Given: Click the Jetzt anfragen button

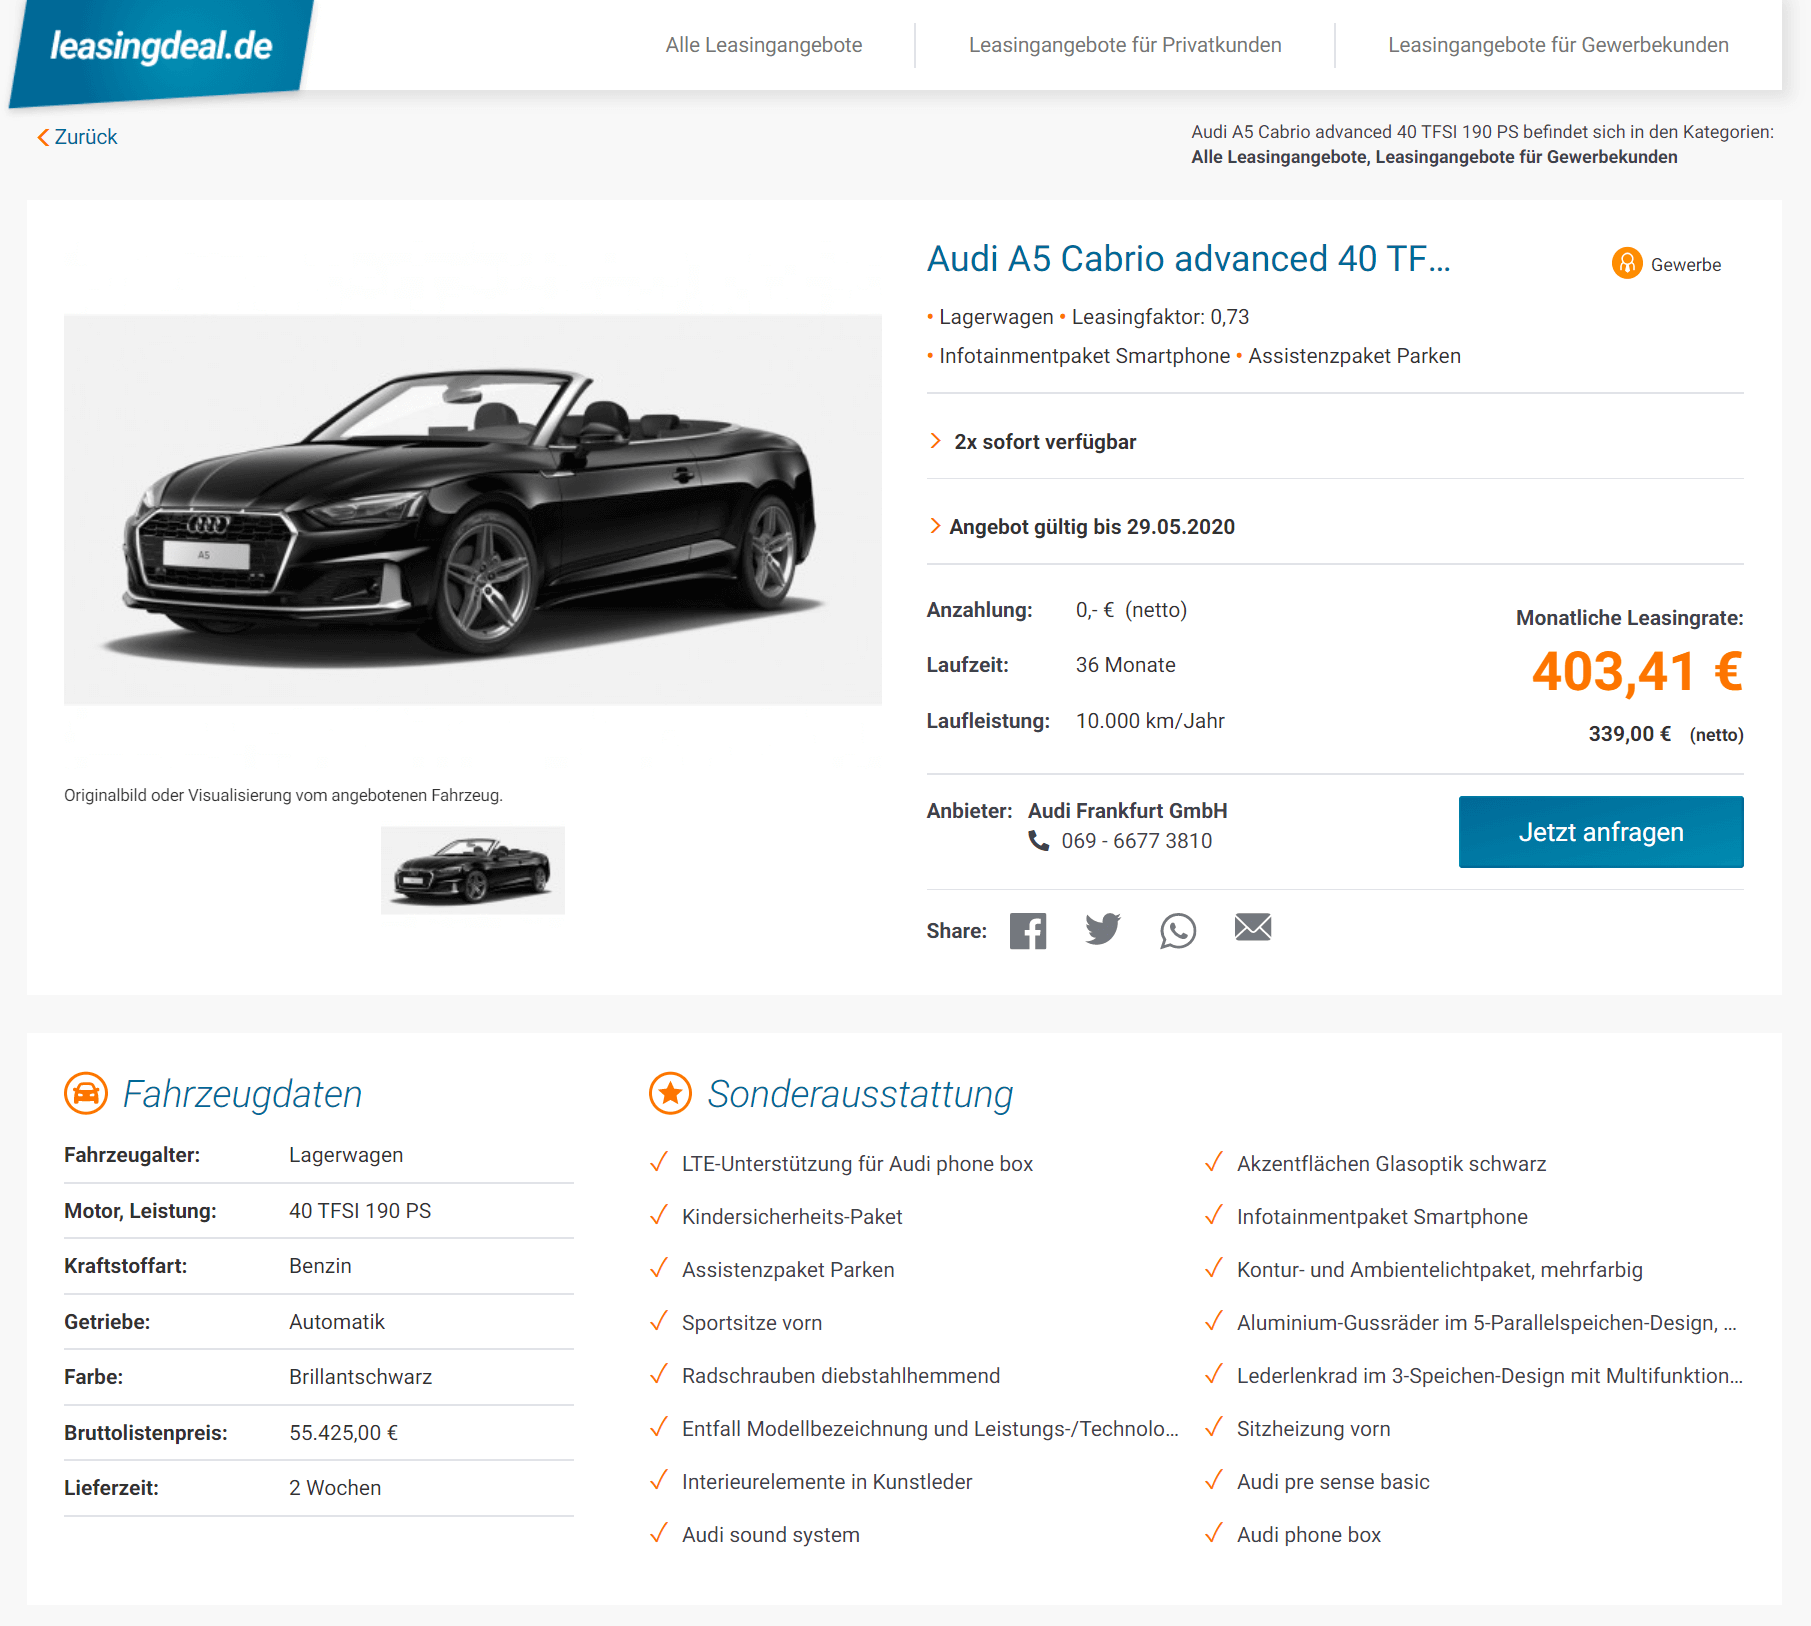Looking at the screenshot, I should tap(1601, 832).
